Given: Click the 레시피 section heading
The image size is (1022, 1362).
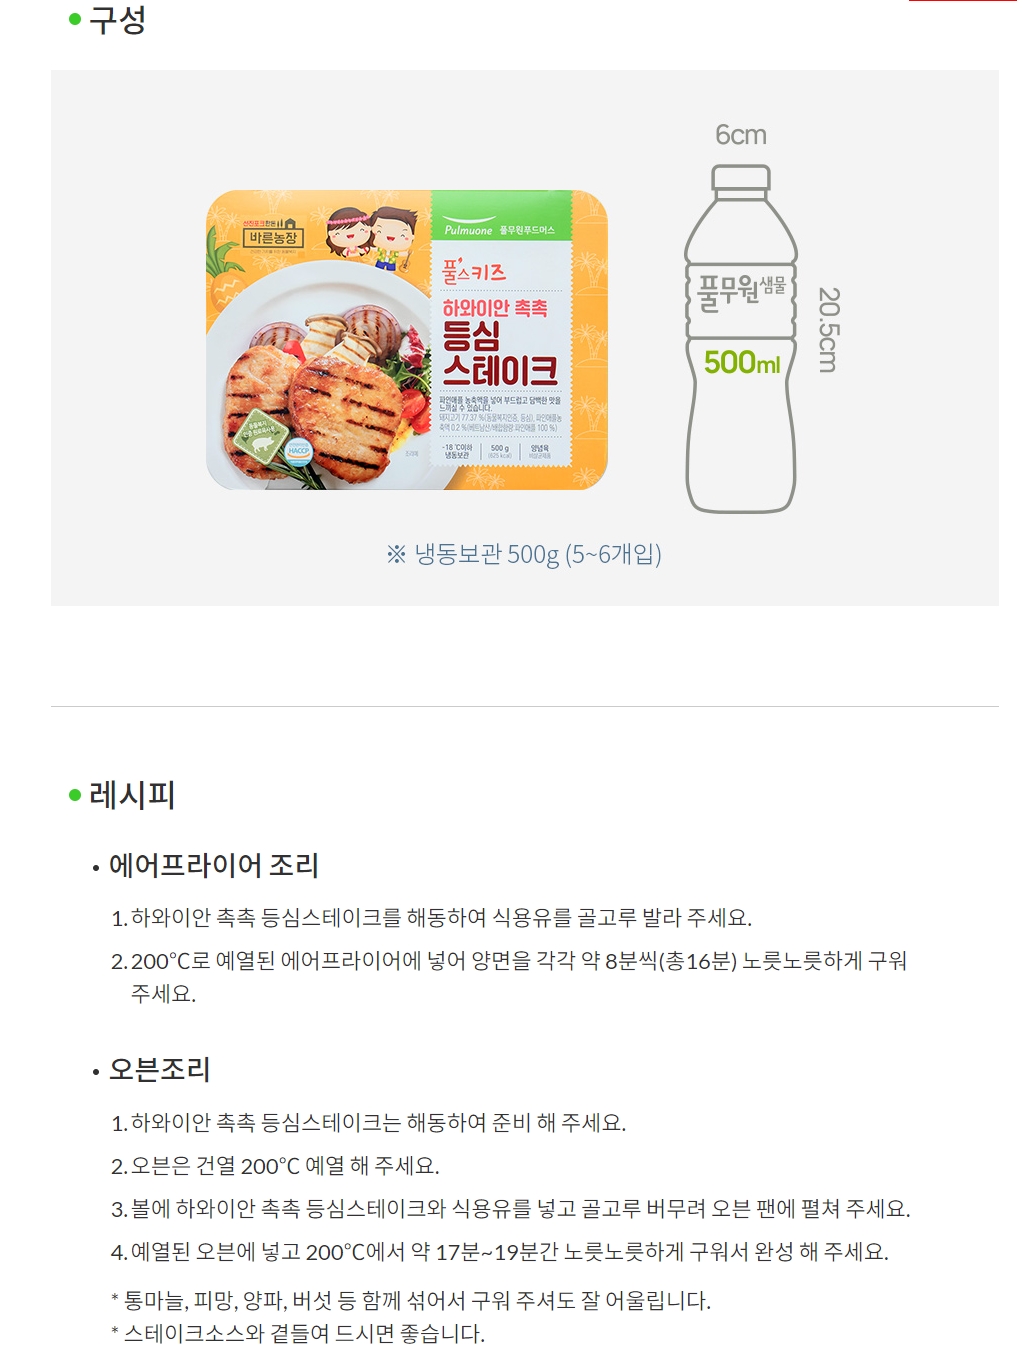Looking at the screenshot, I should (132, 795).
